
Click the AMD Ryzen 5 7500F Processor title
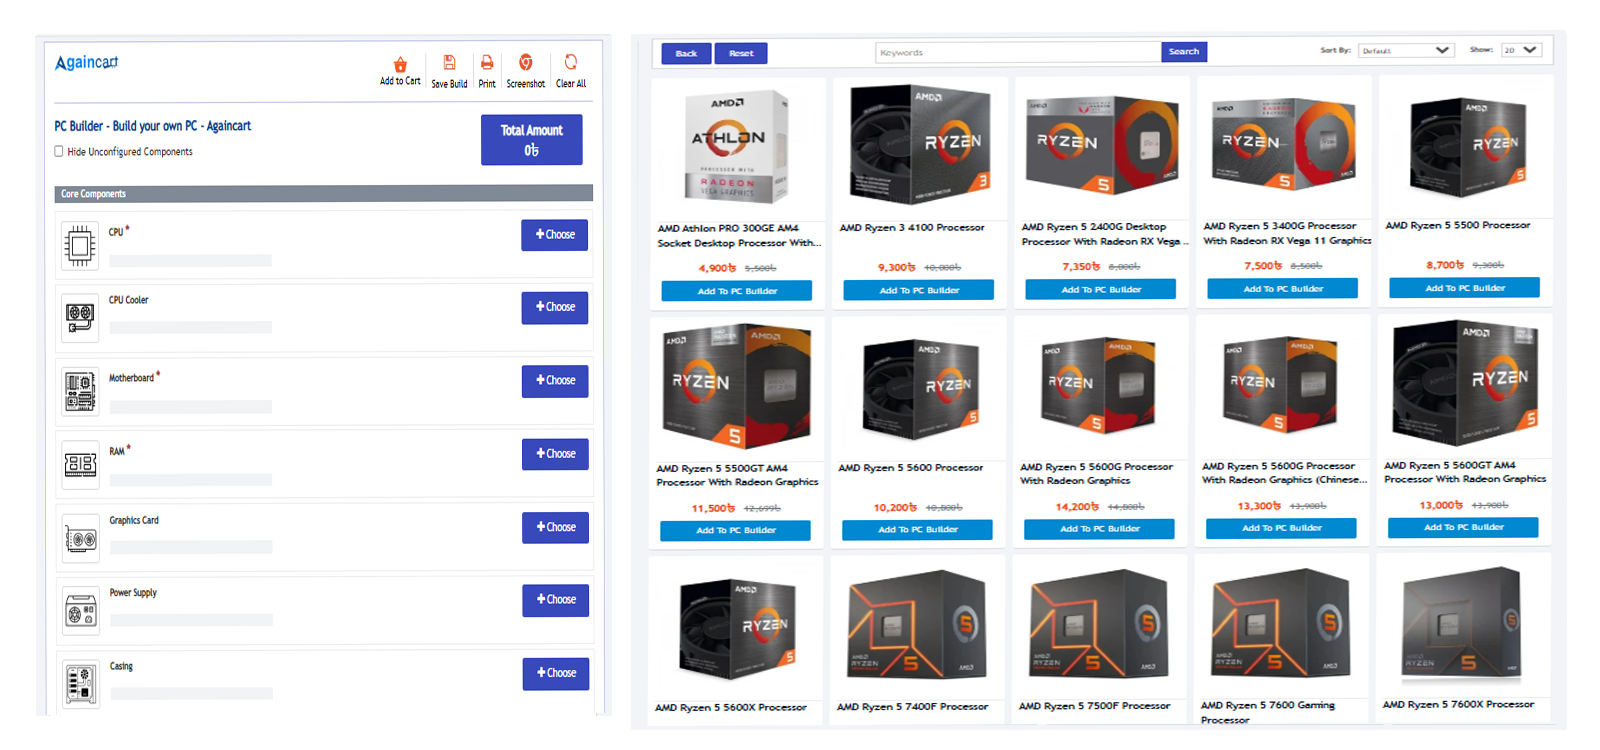point(1094,706)
